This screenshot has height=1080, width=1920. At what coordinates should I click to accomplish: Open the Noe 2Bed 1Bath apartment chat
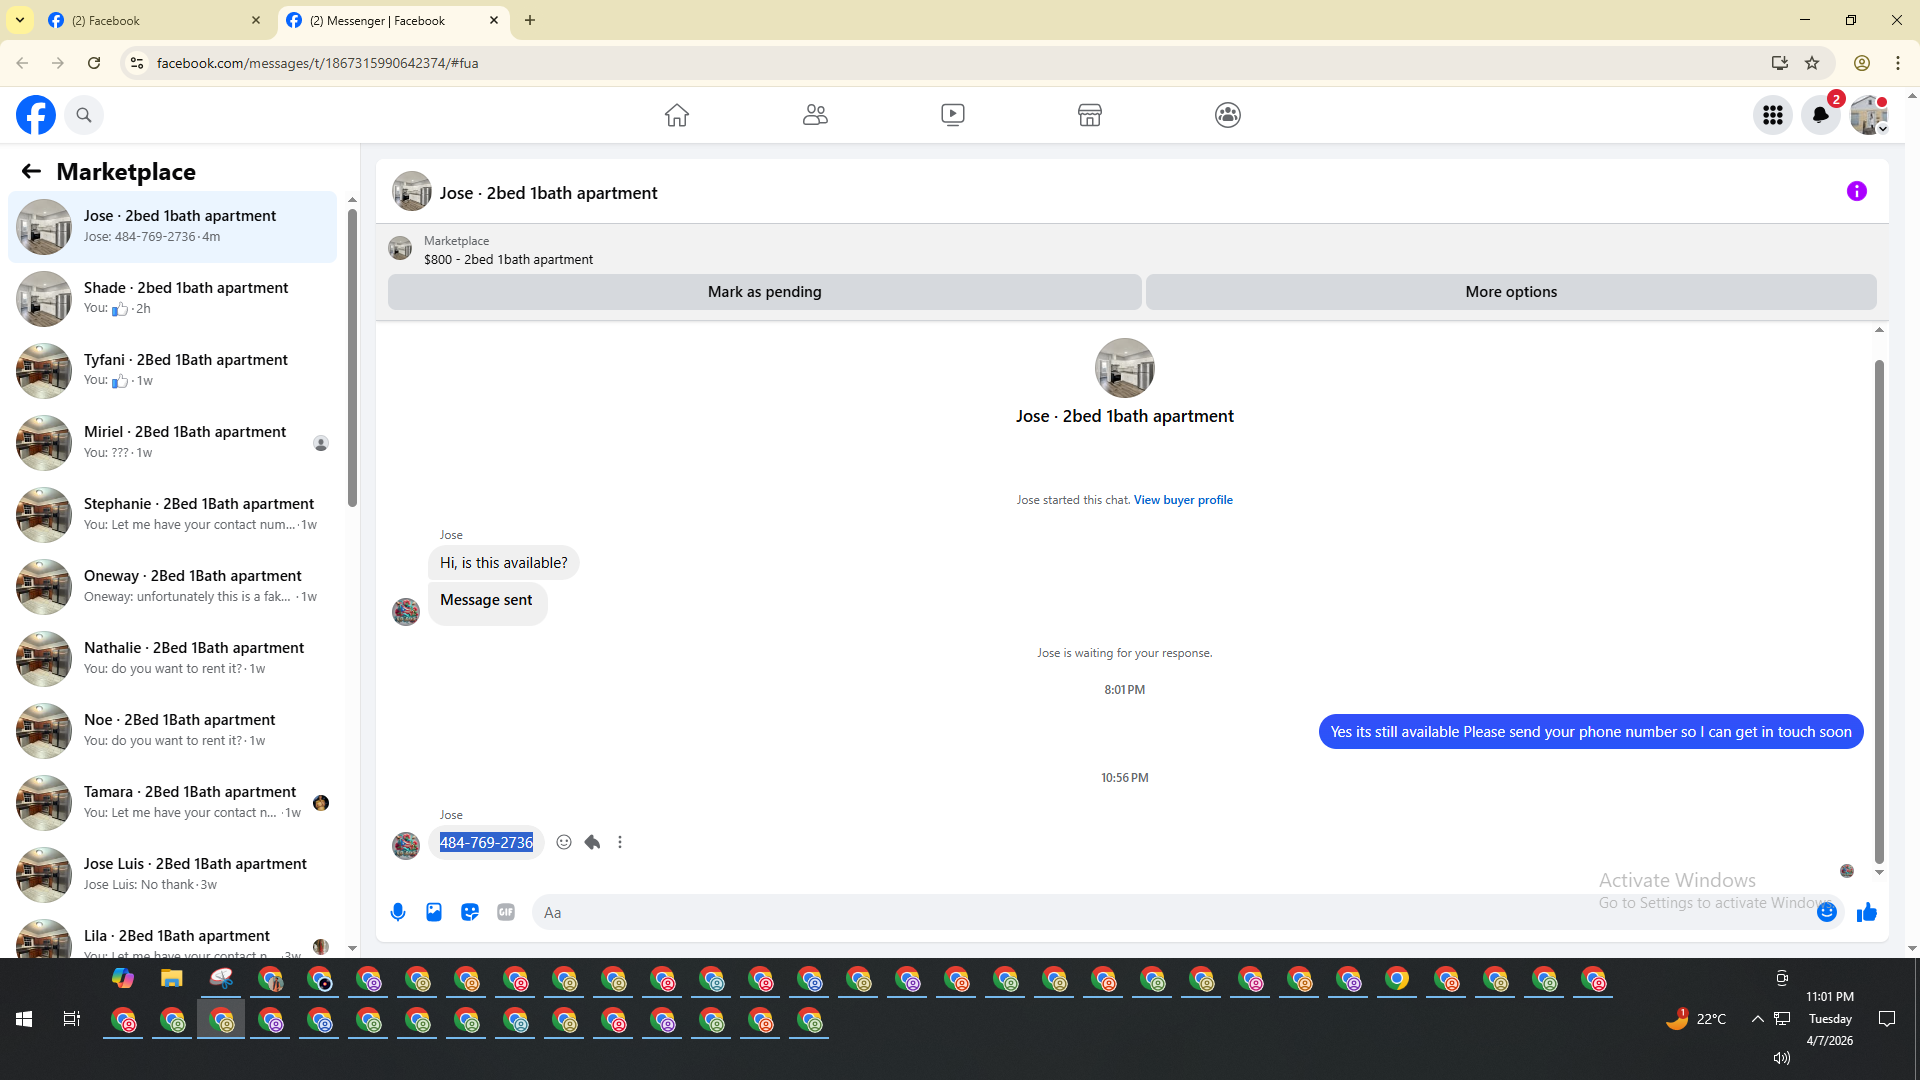(x=172, y=731)
